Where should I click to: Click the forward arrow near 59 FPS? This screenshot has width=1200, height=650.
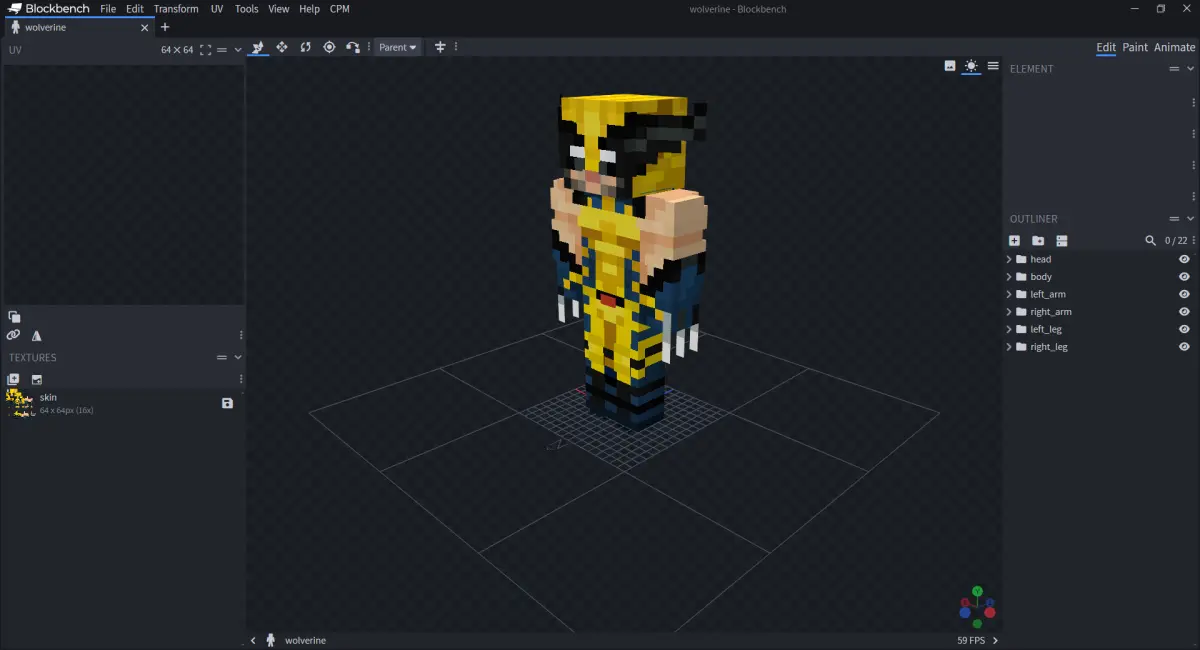(995, 640)
